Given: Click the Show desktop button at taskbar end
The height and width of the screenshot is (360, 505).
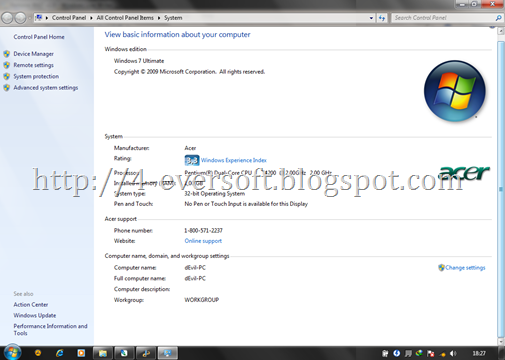Looking at the screenshot, I should point(501,353).
